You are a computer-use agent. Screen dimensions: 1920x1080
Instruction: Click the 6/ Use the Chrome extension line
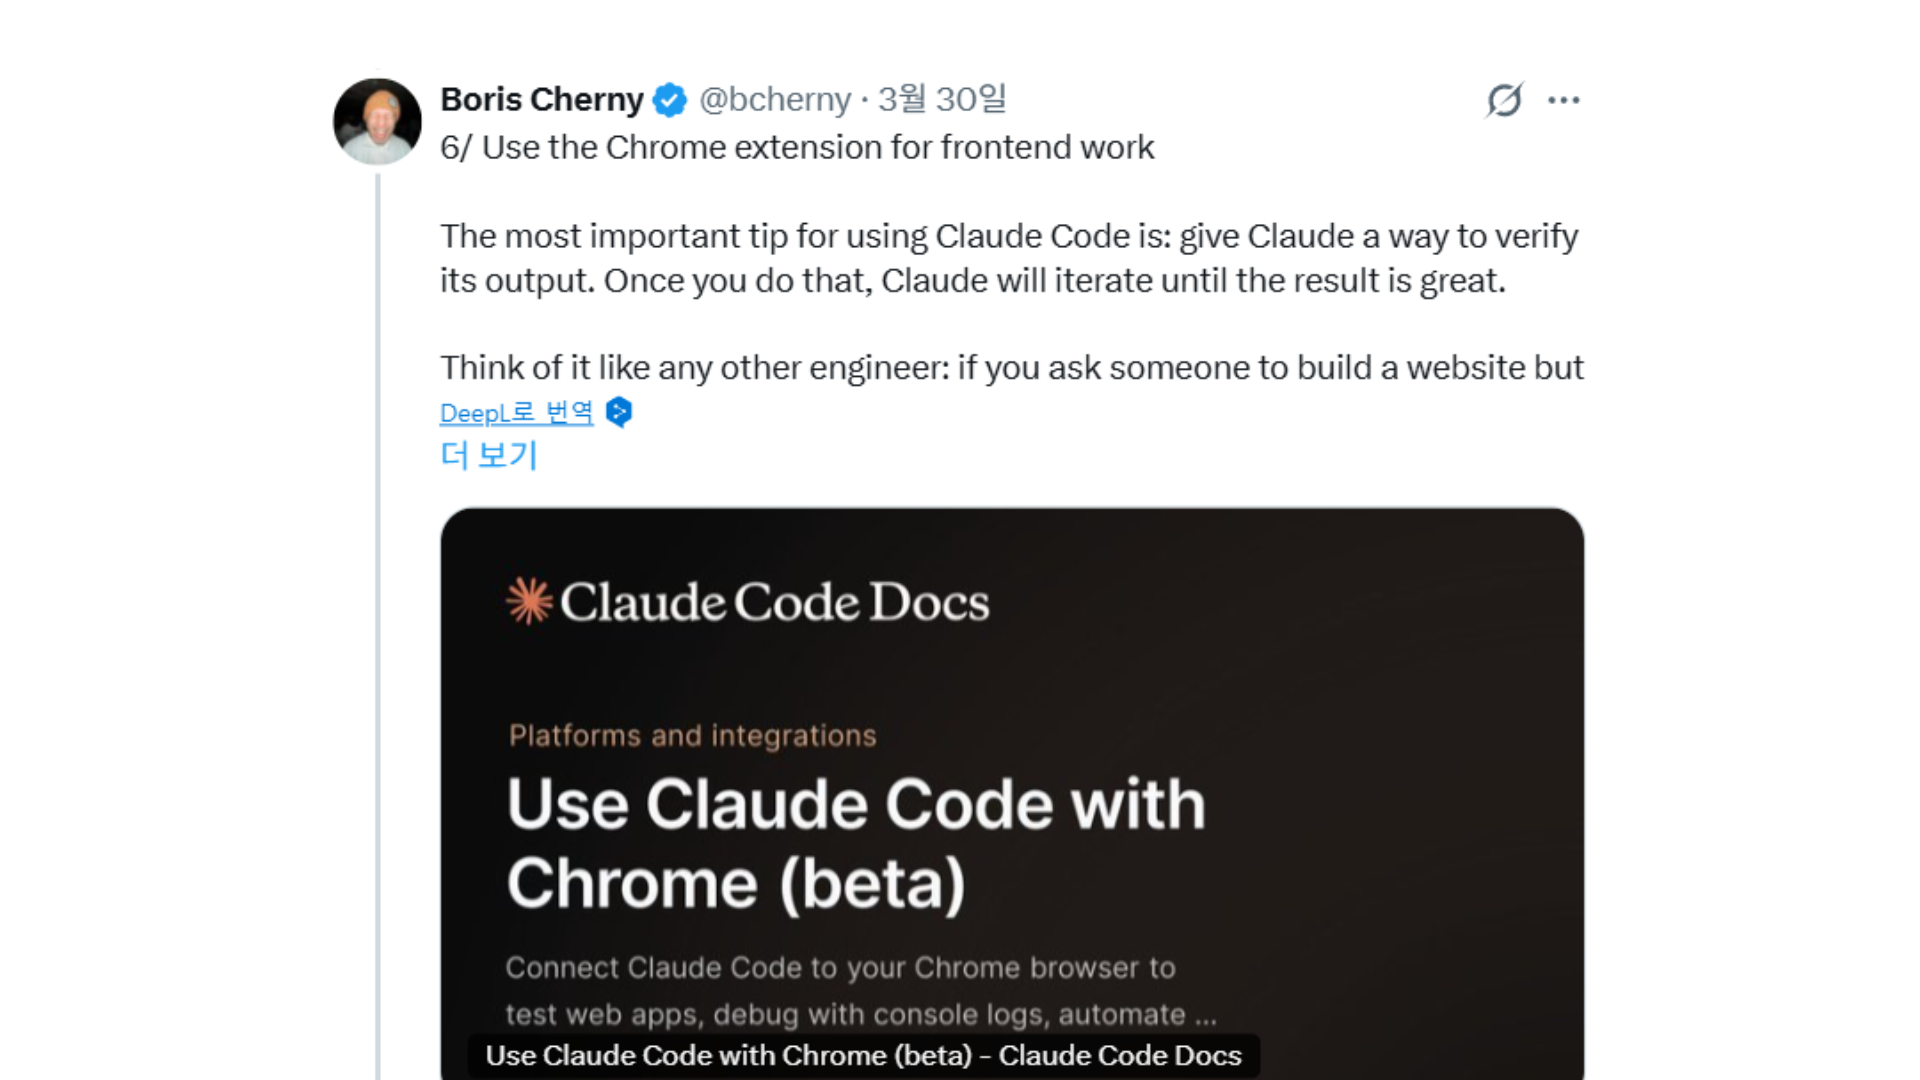click(x=797, y=148)
